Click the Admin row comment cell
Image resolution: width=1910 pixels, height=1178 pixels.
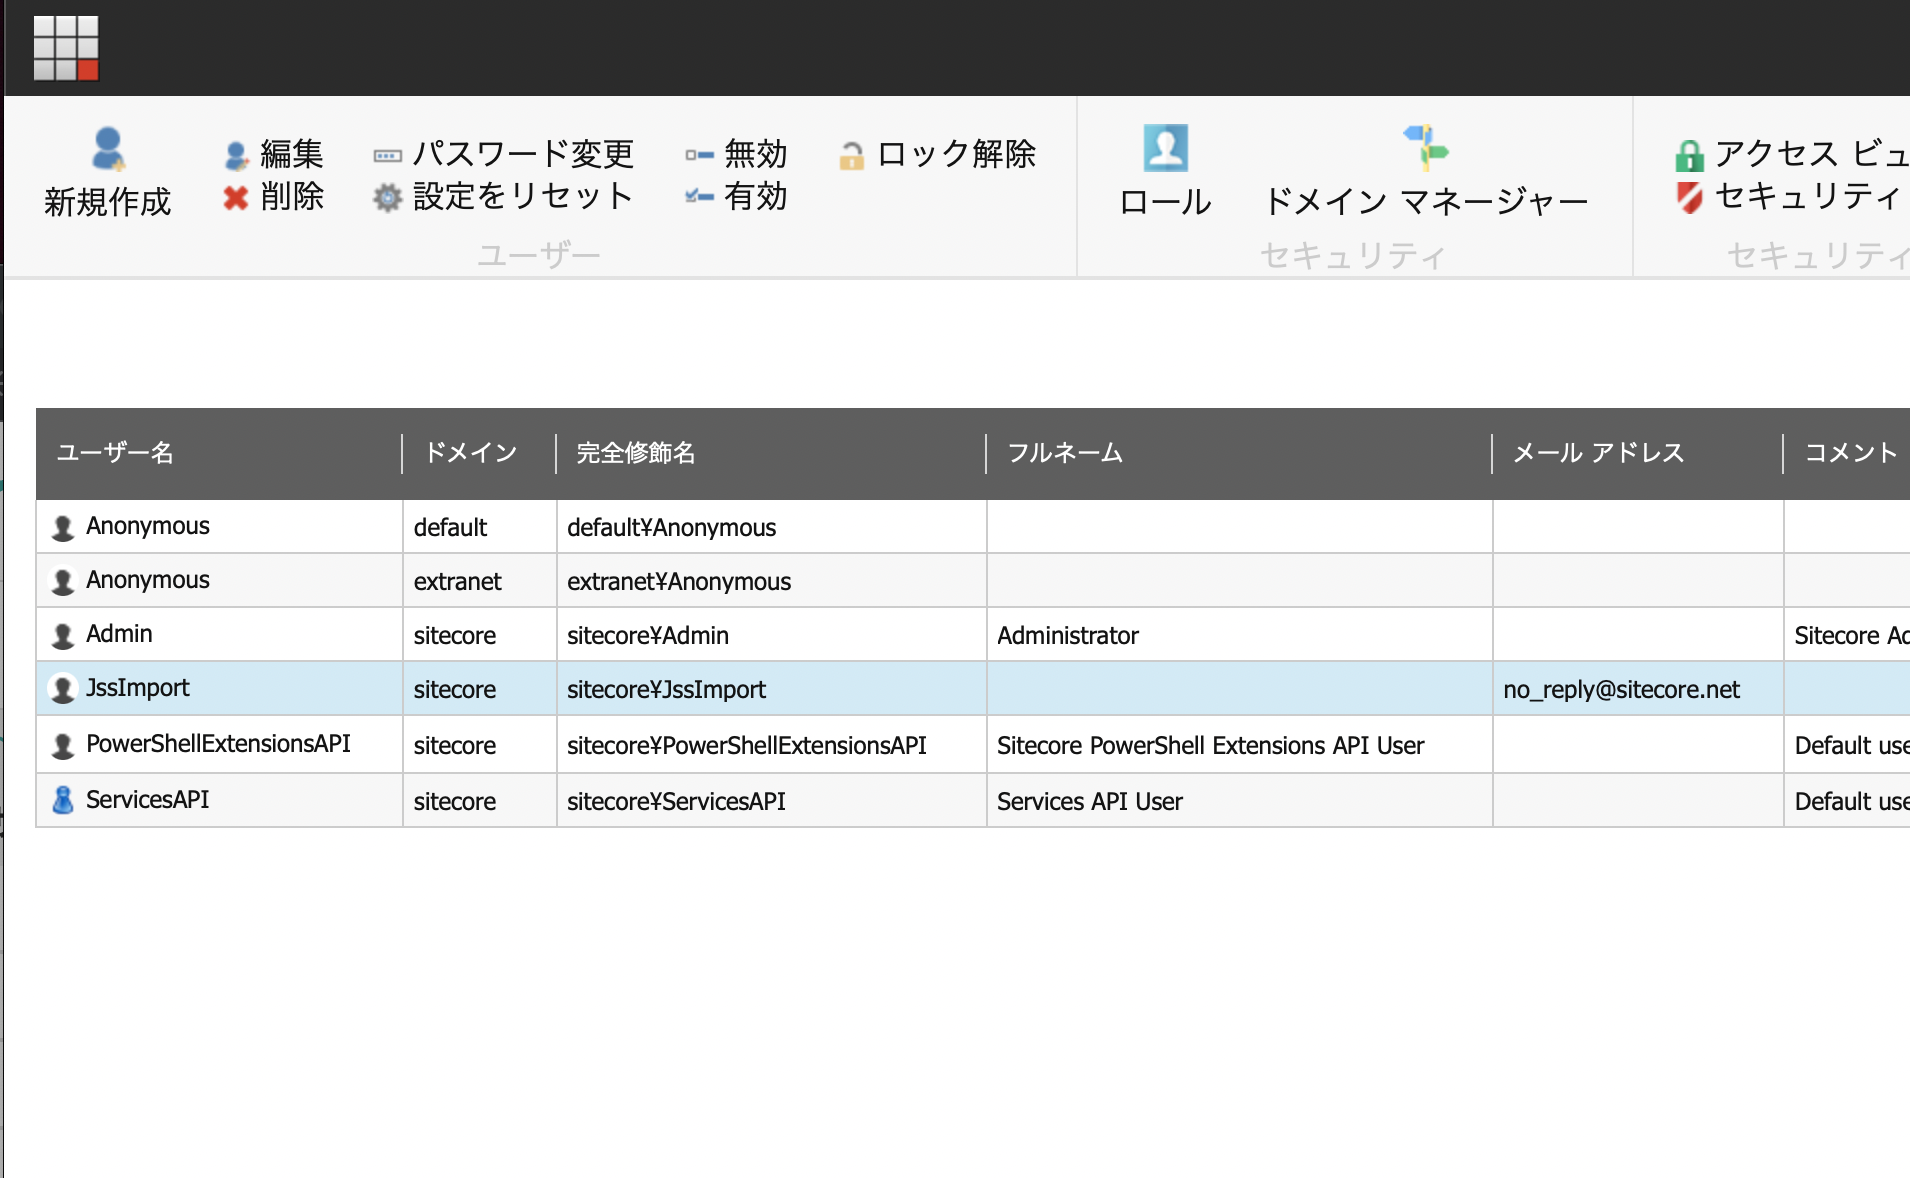tap(1847, 635)
